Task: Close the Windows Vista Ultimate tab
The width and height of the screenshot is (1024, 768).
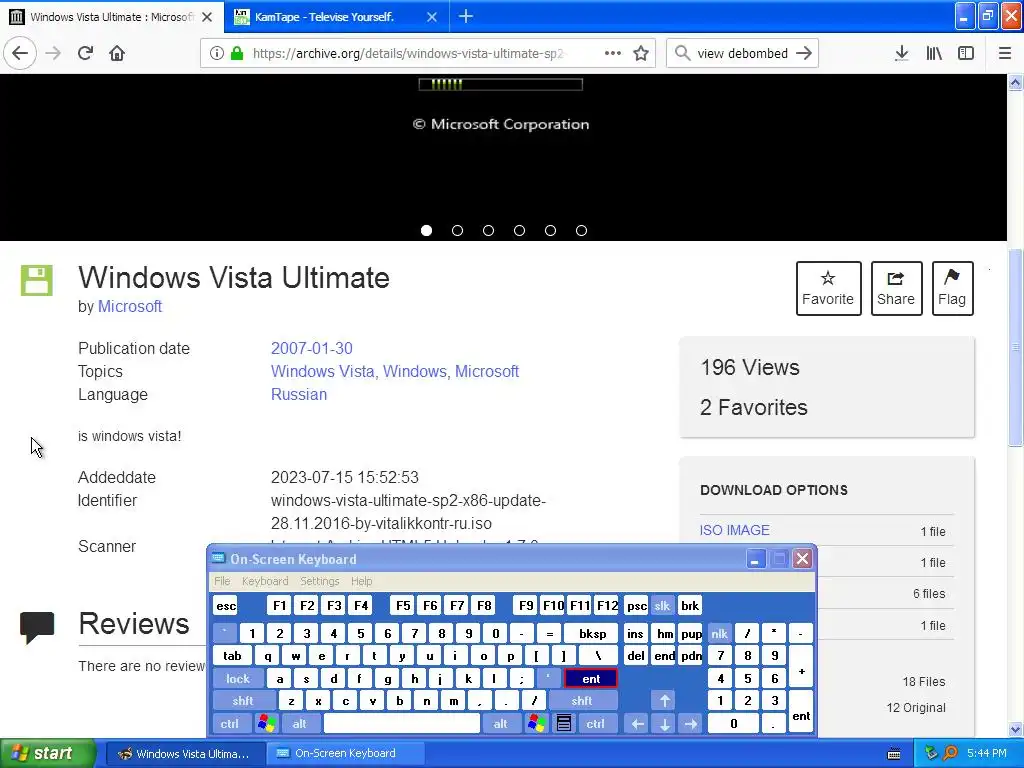Action: click(x=207, y=17)
